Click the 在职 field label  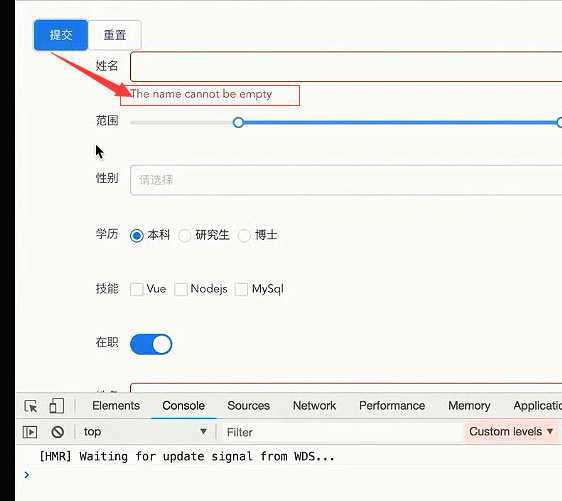(107, 342)
